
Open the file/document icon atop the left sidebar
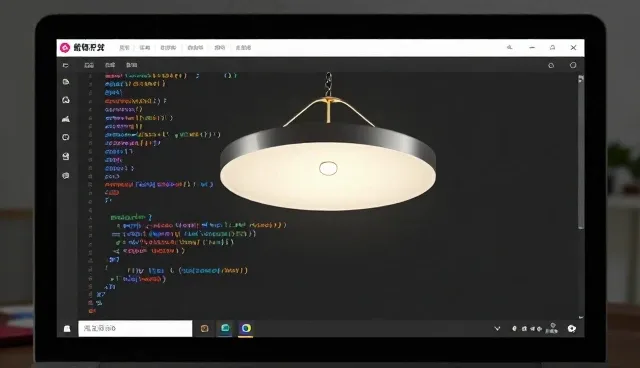[66, 82]
